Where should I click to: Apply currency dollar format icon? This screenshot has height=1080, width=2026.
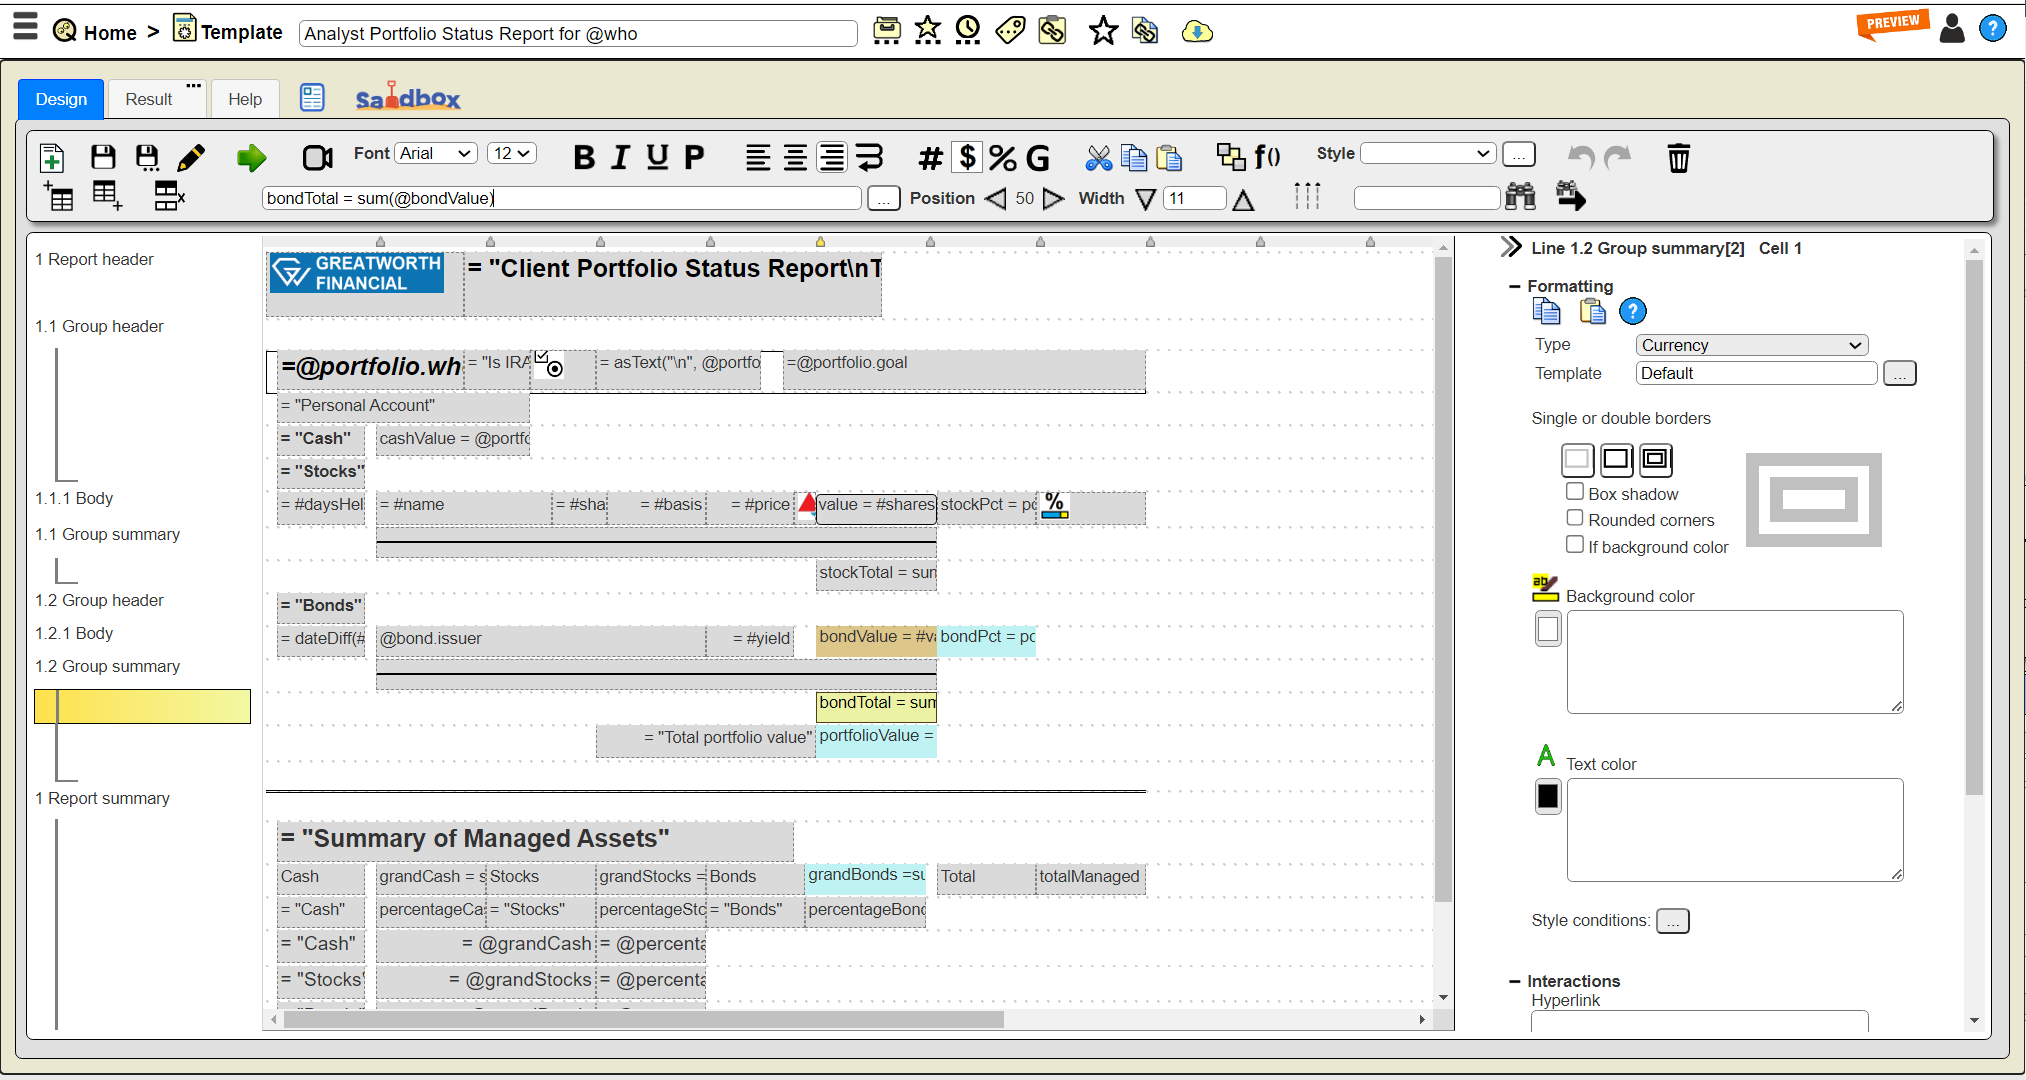[x=967, y=157]
